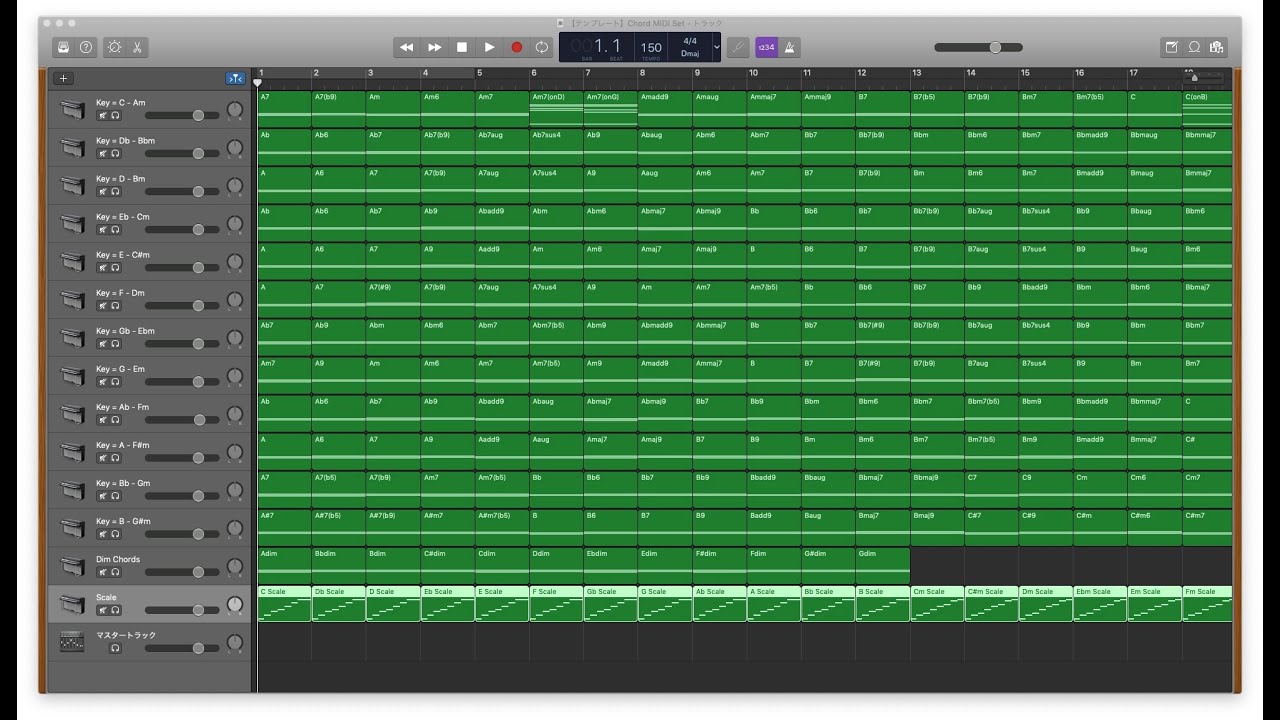The image size is (1280, 720).
Task: Select the Gdim region in Dim Chords track
Action: (882, 565)
